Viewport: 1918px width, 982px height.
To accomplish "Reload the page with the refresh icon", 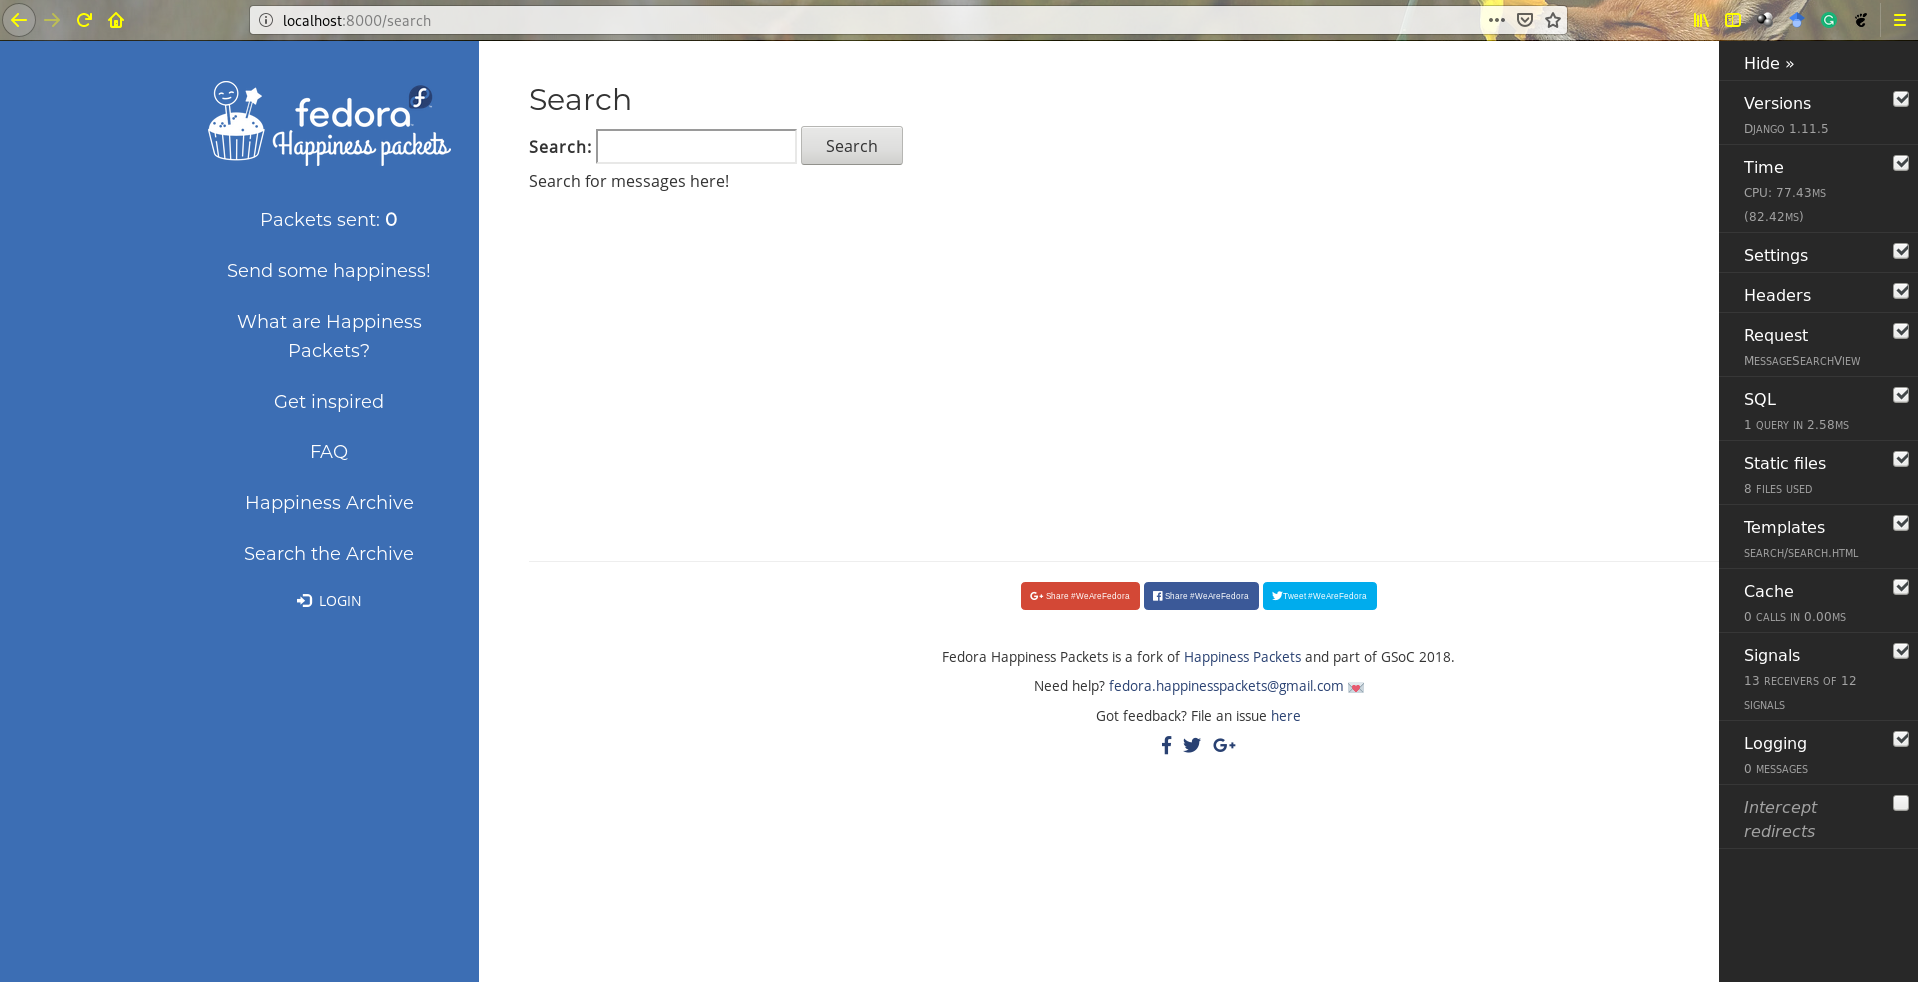I will point(84,20).
